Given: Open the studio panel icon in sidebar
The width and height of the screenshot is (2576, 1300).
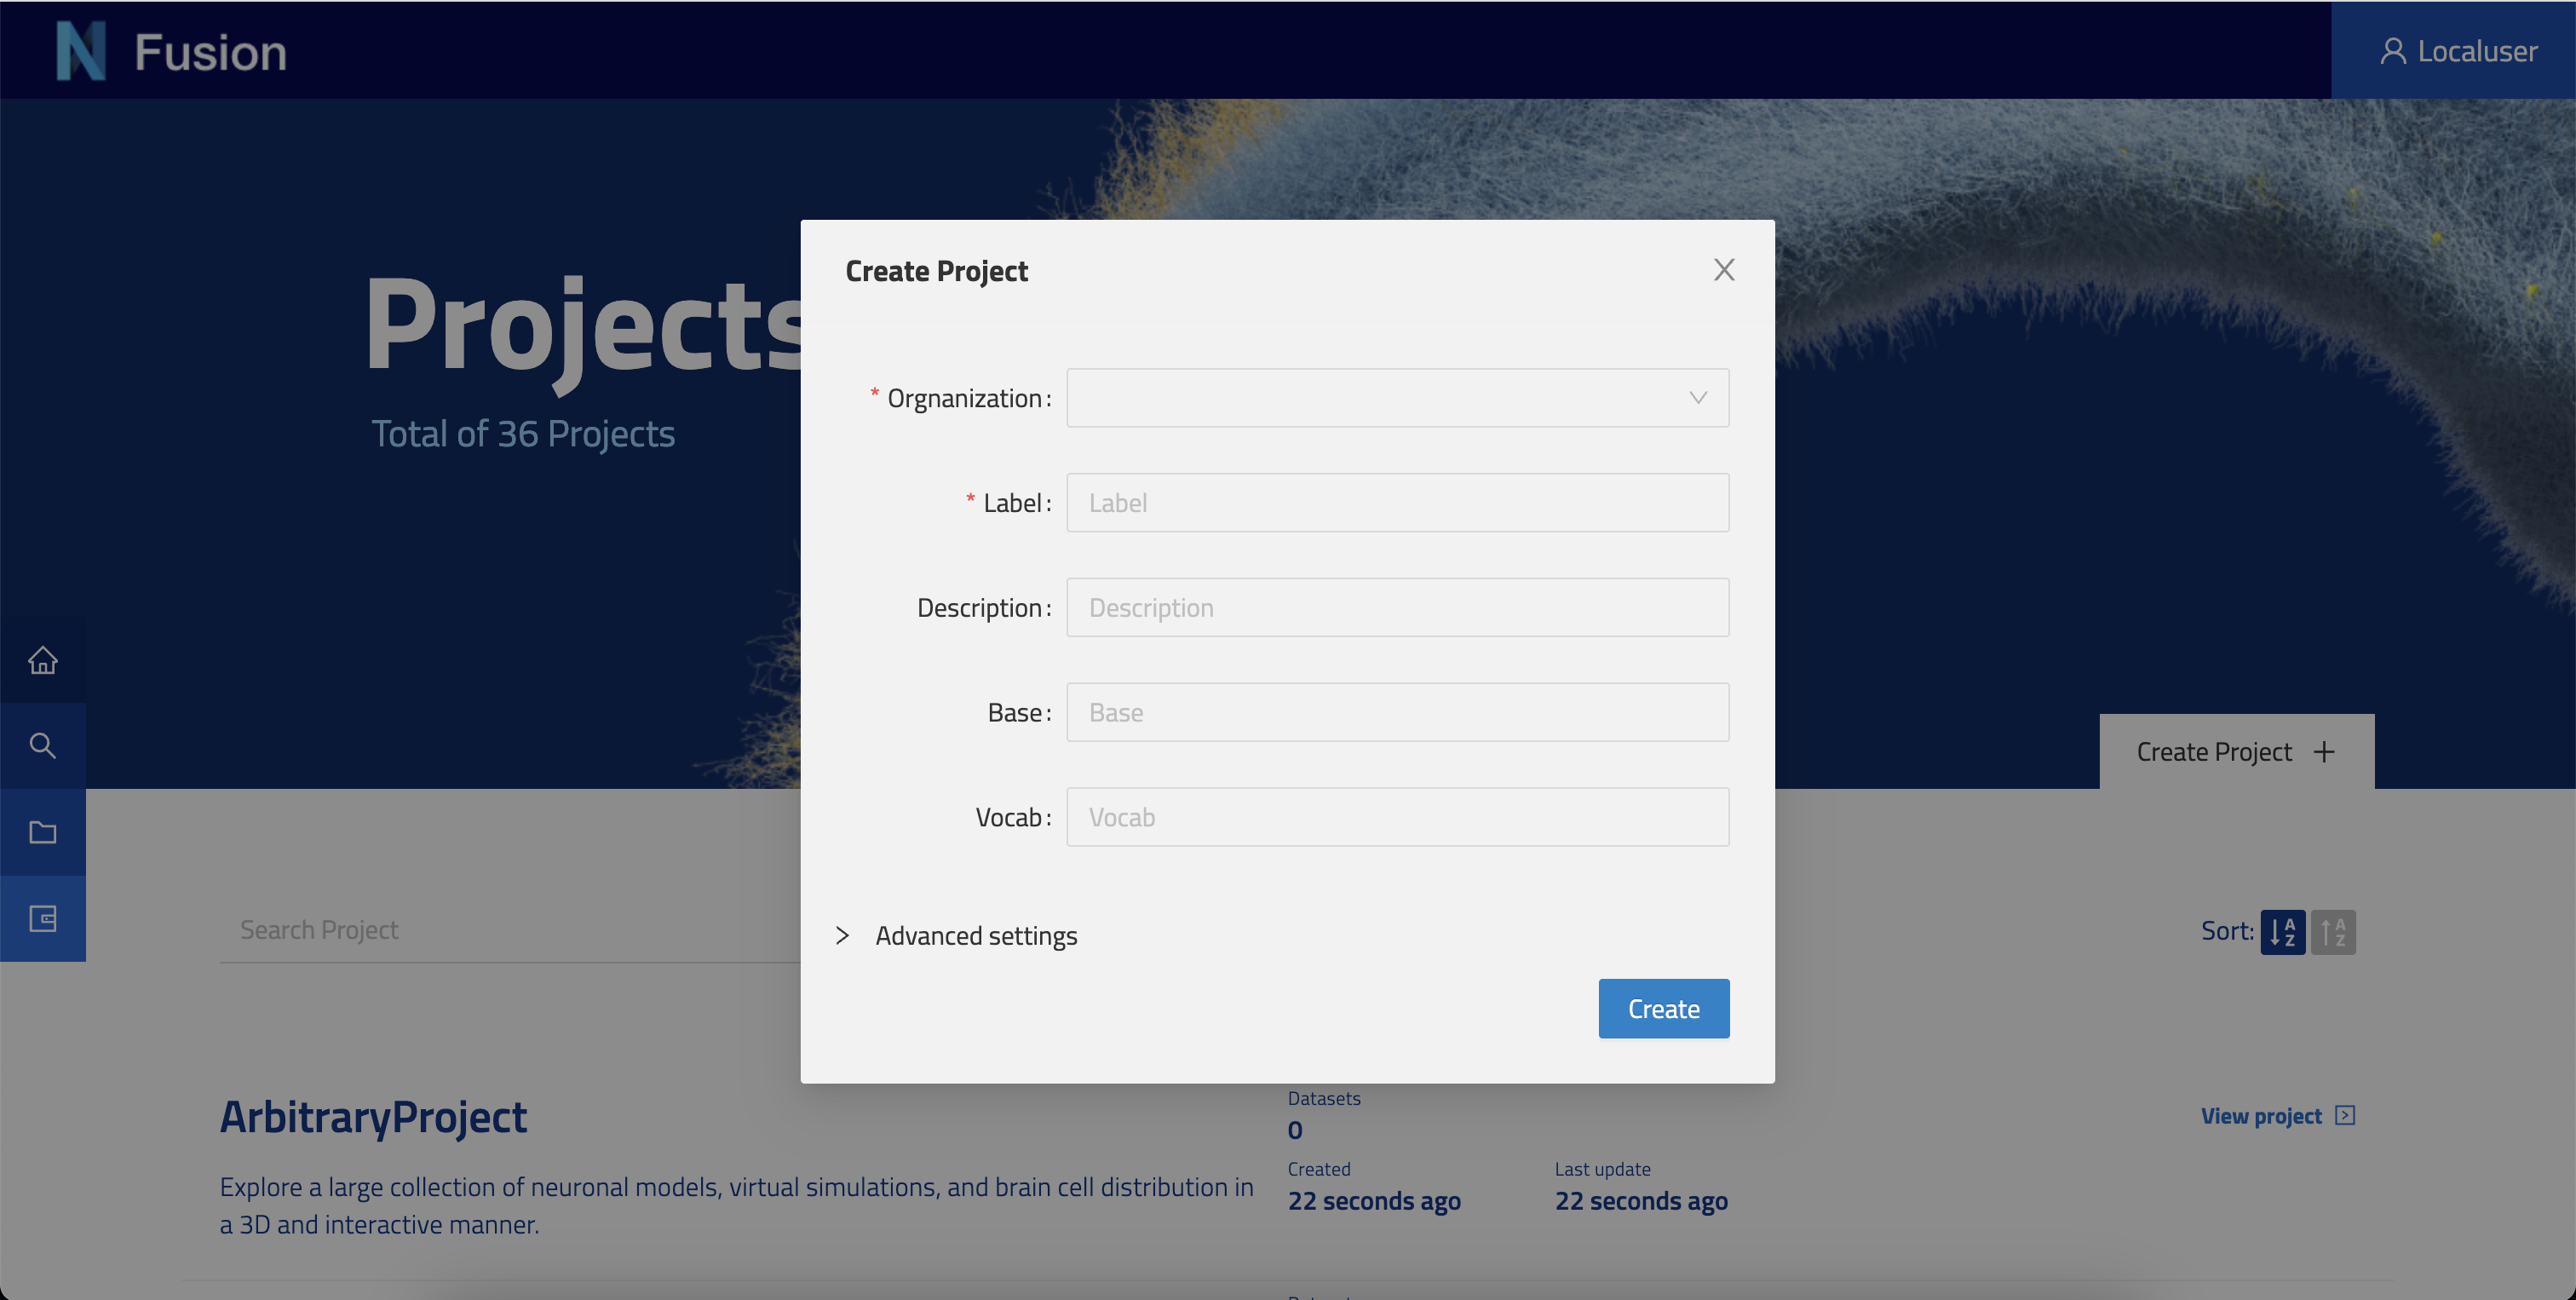Looking at the screenshot, I should (x=42, y=918).
